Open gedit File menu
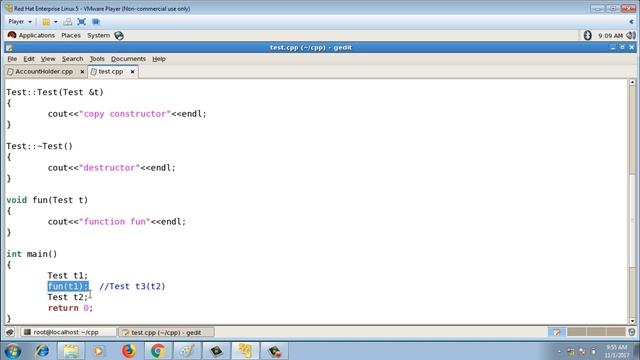This screenshot has width=640, height=360. tap(12, 59)
